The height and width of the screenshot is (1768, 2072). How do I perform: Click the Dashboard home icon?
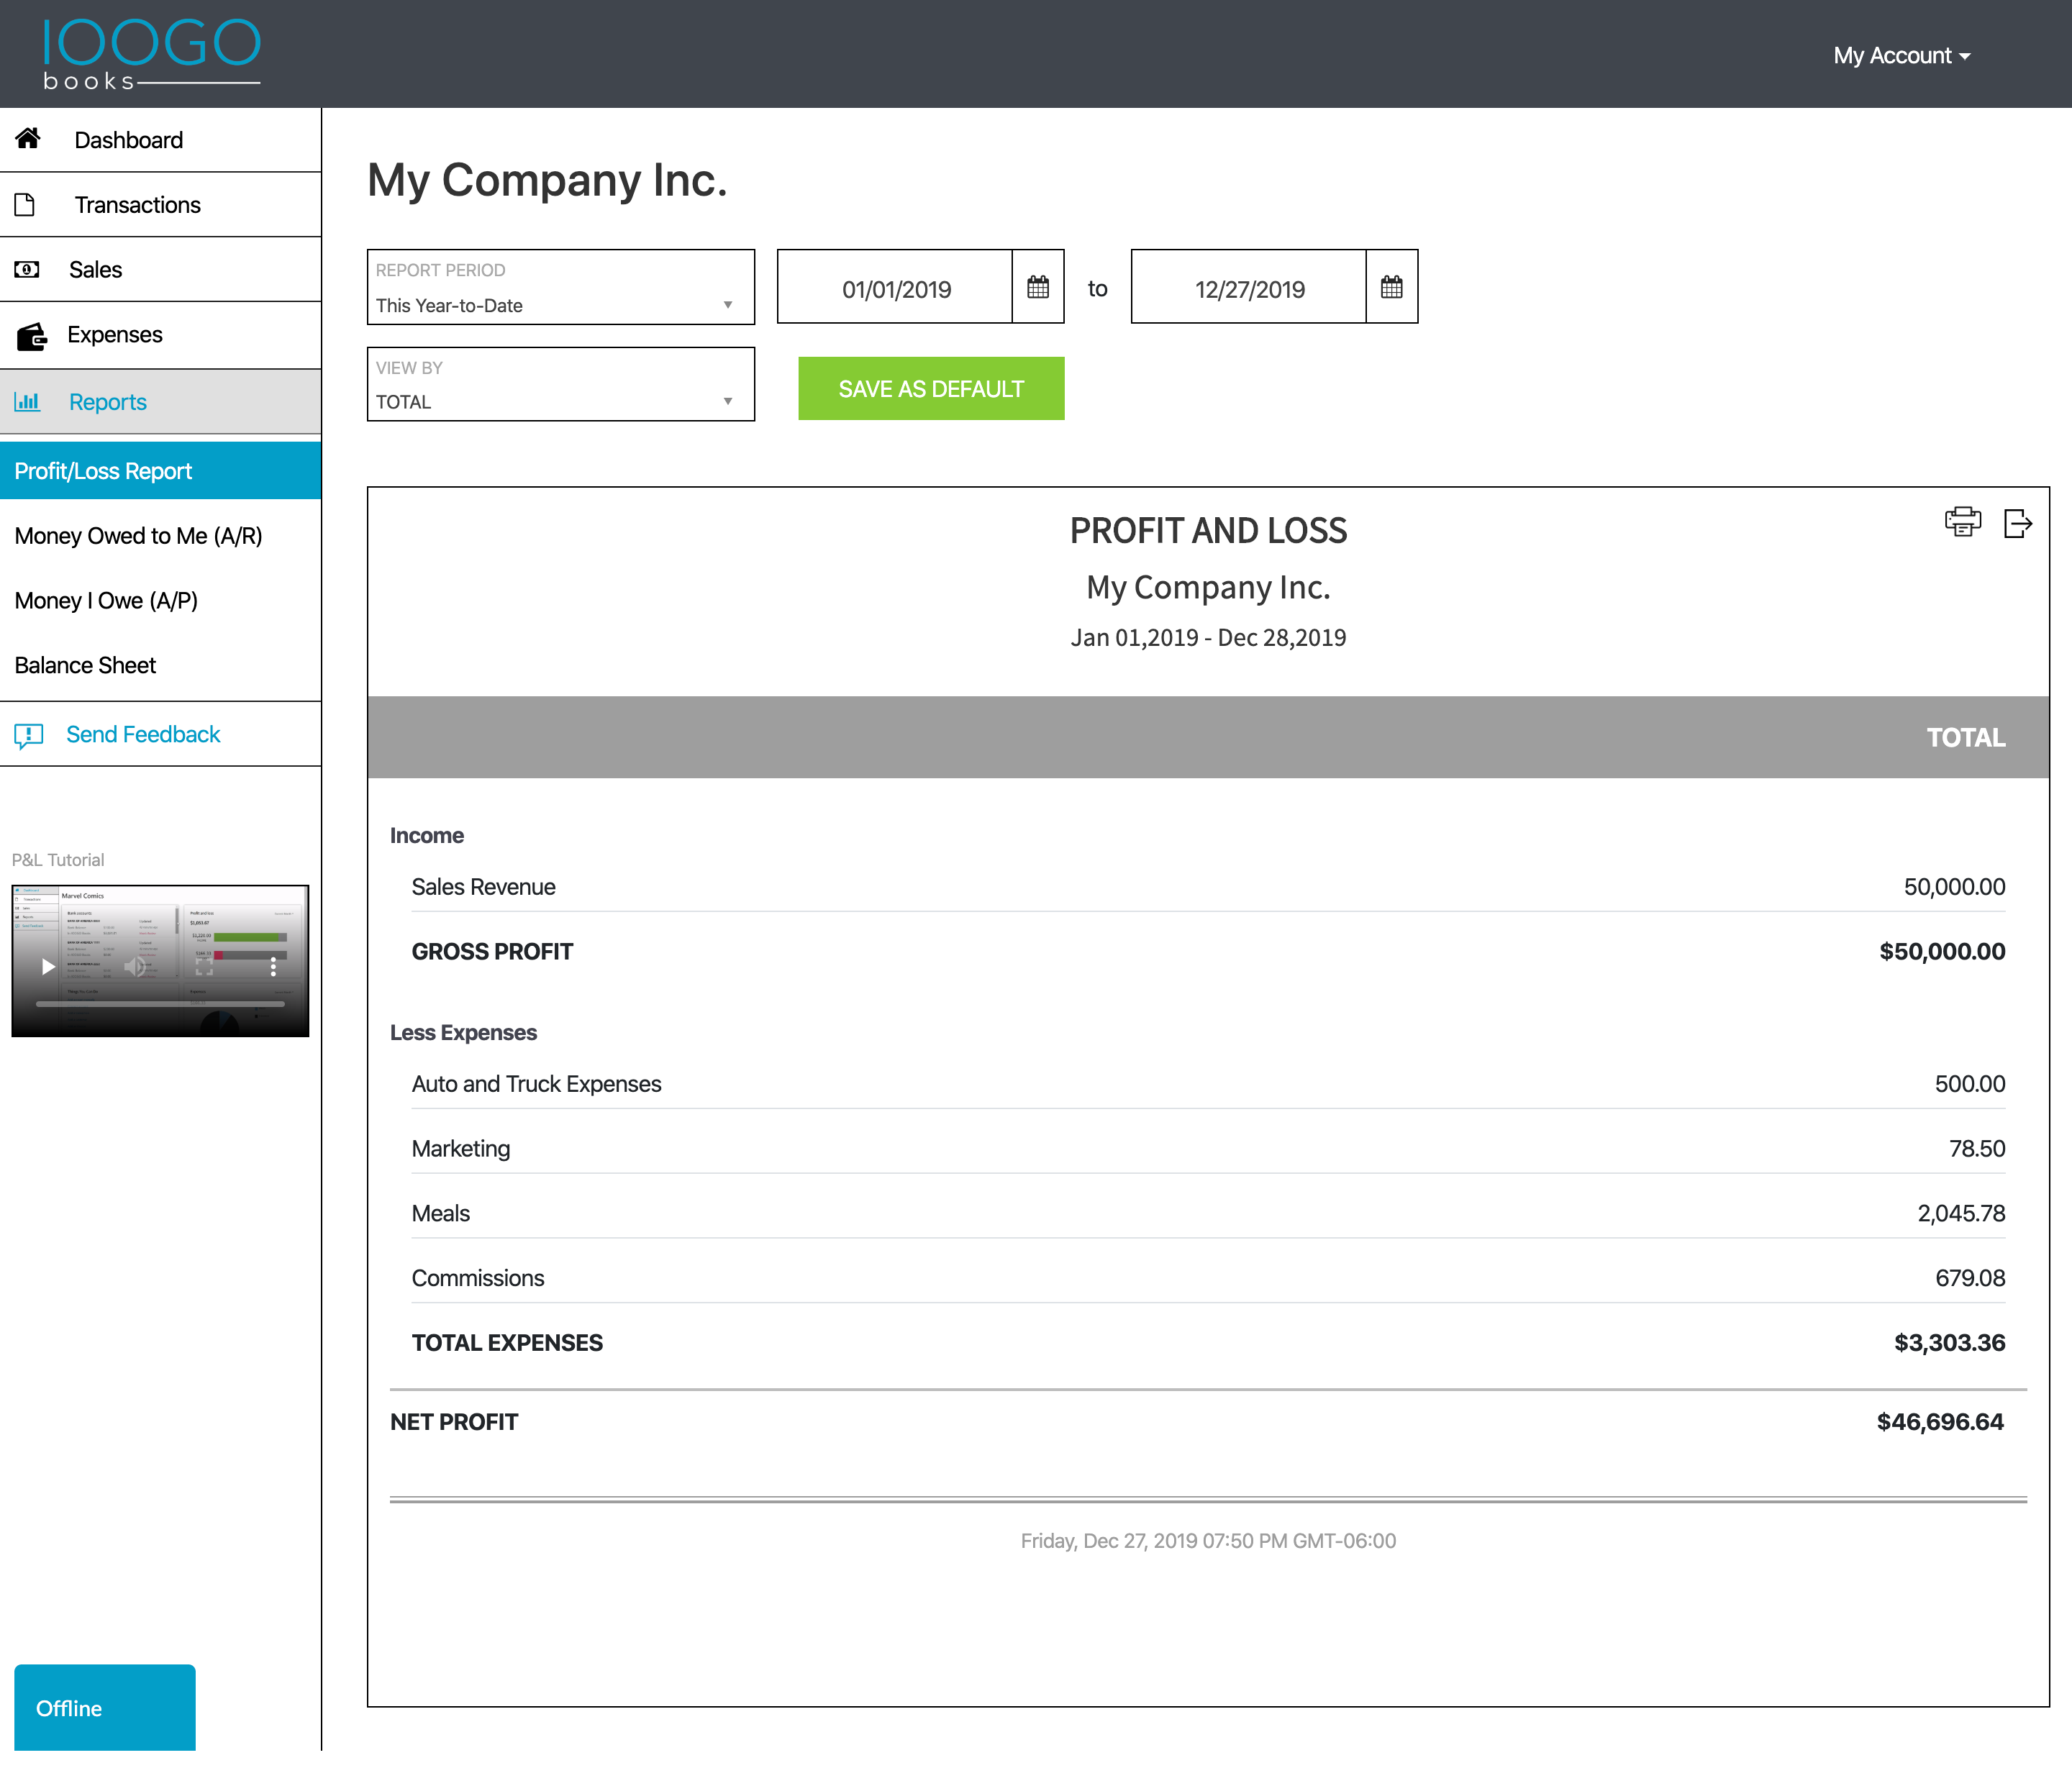[x=28, y=138]
